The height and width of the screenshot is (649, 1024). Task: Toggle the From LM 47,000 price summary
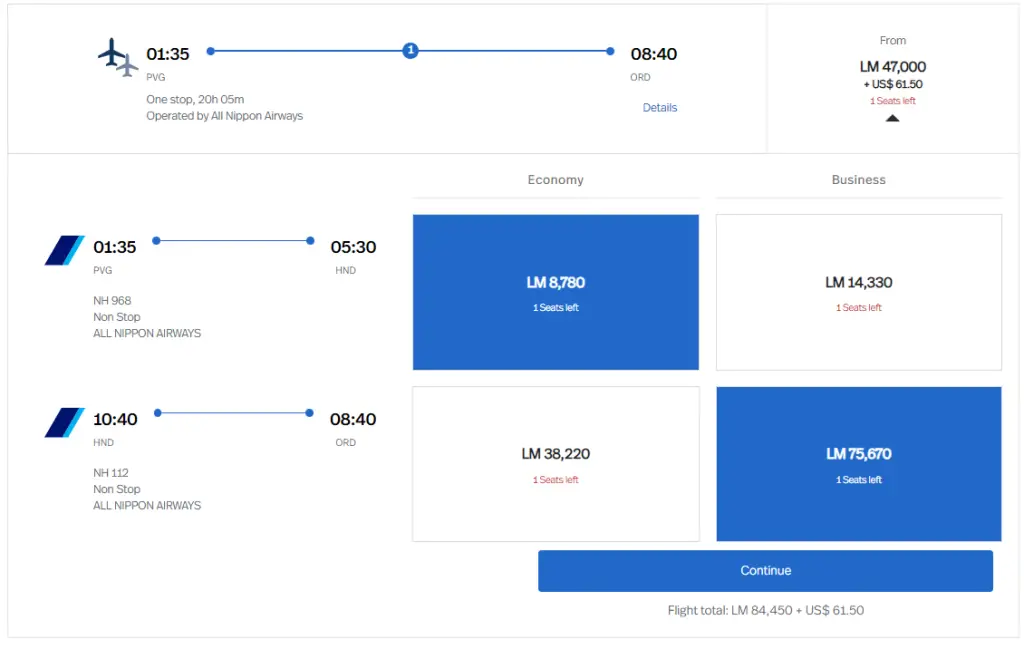[x=893, y=67]
